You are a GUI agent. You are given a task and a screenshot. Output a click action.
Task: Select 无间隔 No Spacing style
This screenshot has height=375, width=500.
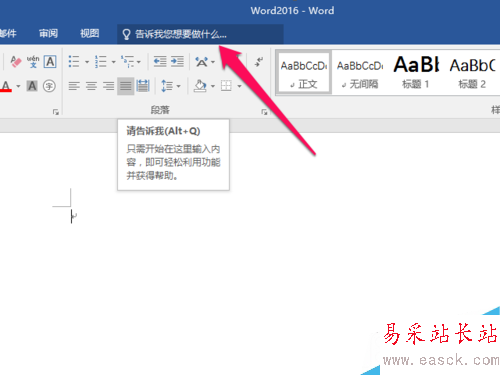click(x=360, y=73)
